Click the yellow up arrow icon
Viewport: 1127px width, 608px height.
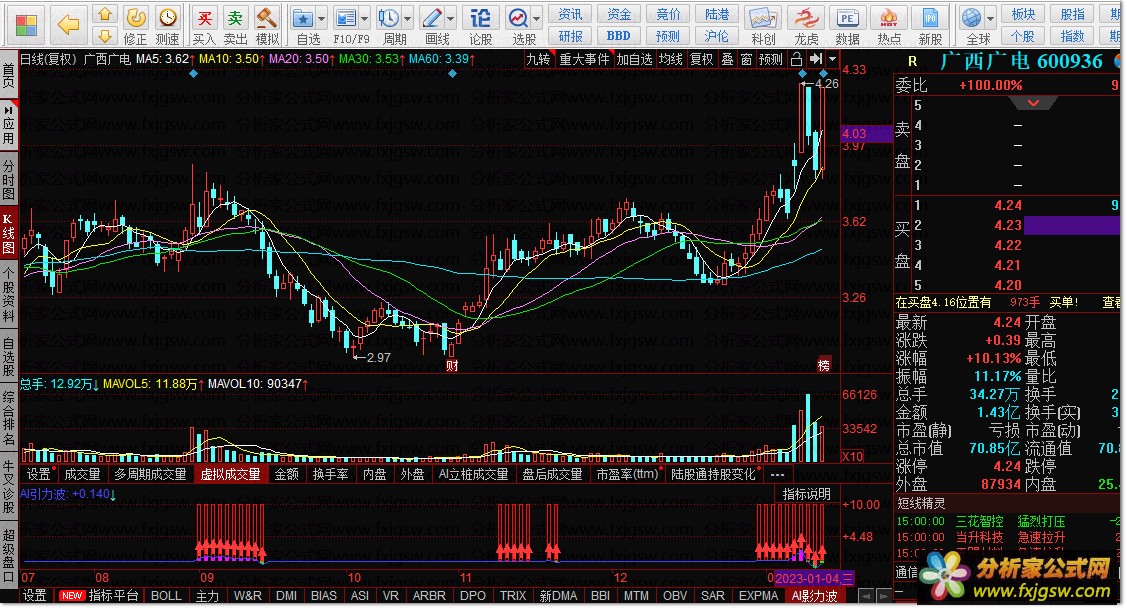(x=105, y=14)
